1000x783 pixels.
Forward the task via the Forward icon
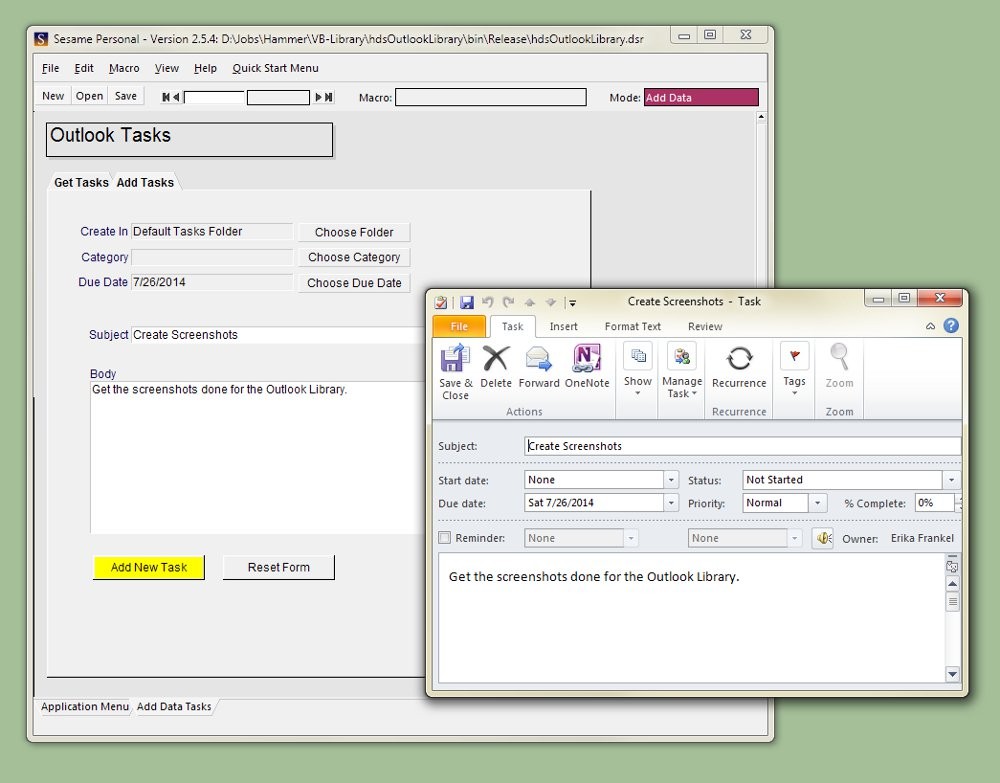click(539, 366)
